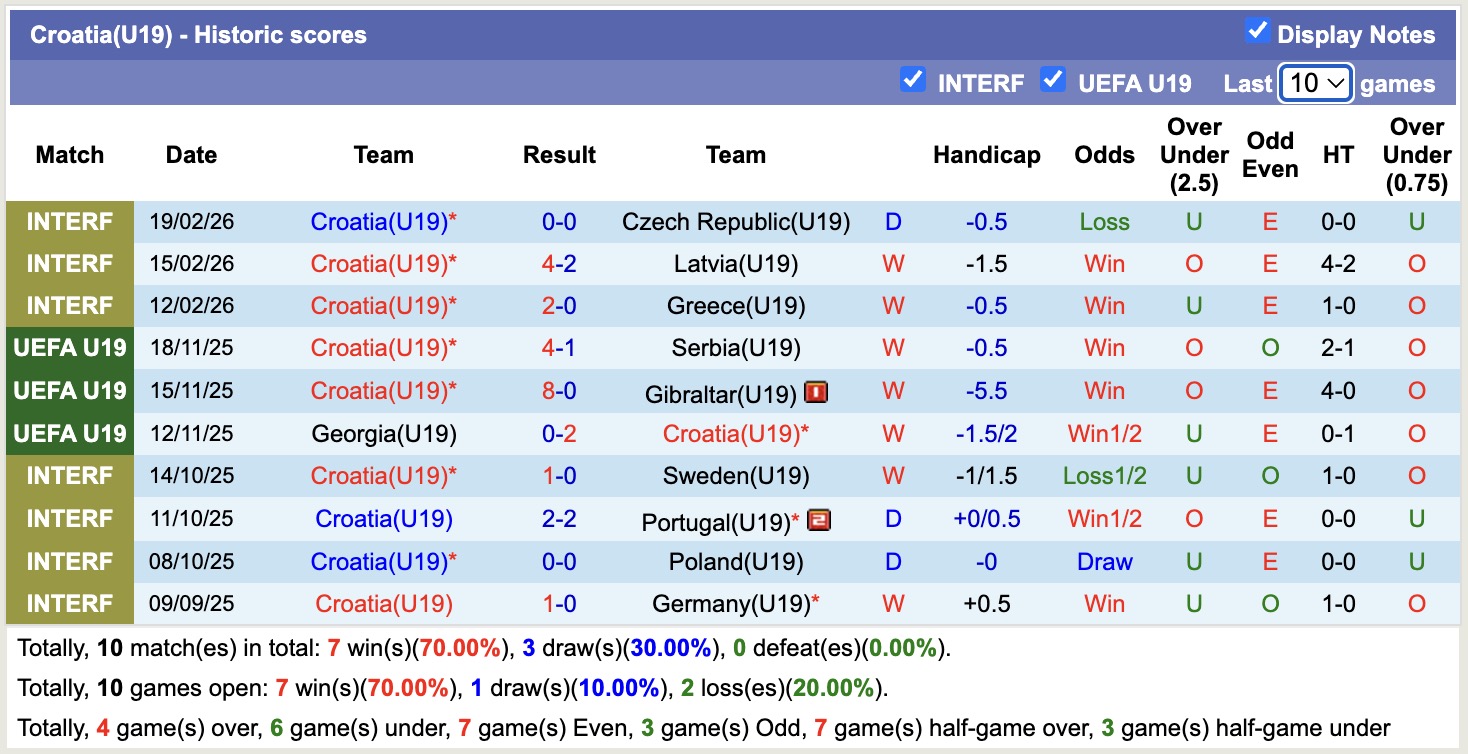Click Croatia(U19) link in the Portugal match row
This screenshot has width=1468, height=754.
384,519
